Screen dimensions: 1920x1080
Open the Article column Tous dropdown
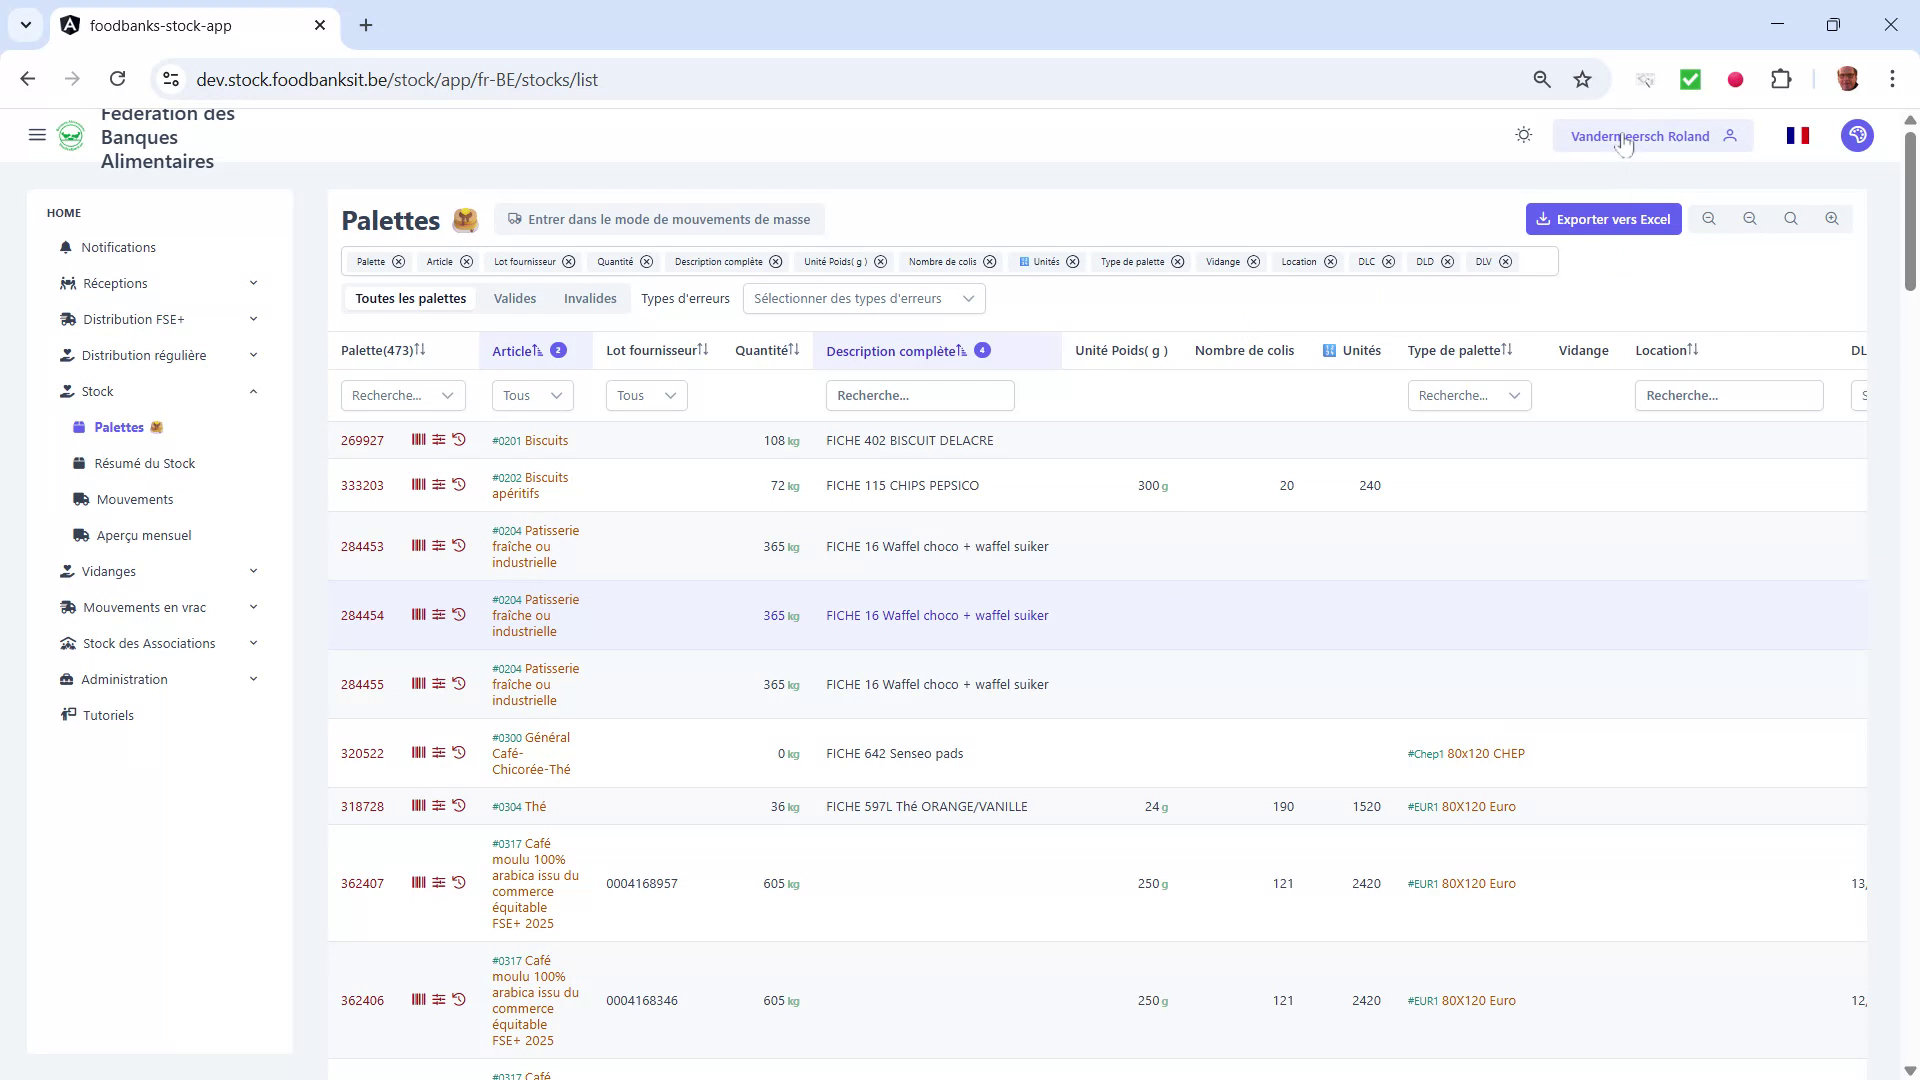[x=531, y=395]
